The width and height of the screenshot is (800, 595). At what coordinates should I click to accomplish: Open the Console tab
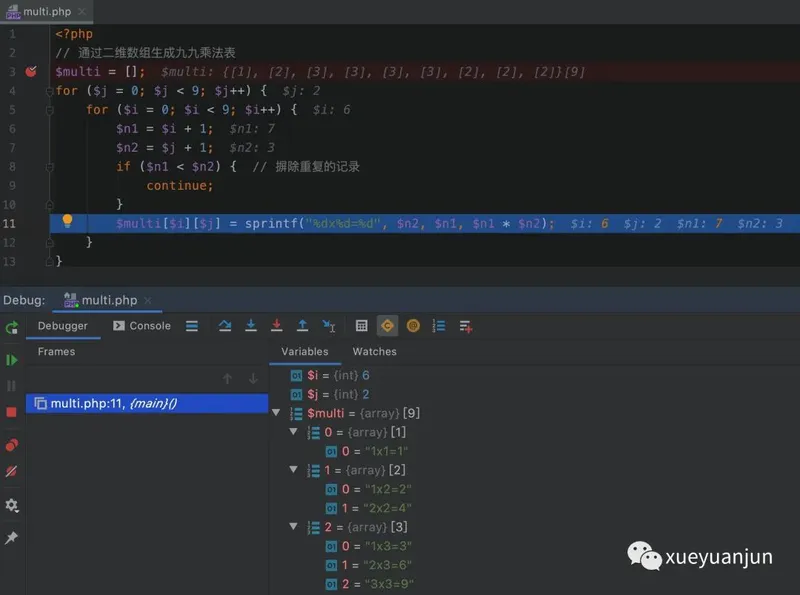point(142,326)
